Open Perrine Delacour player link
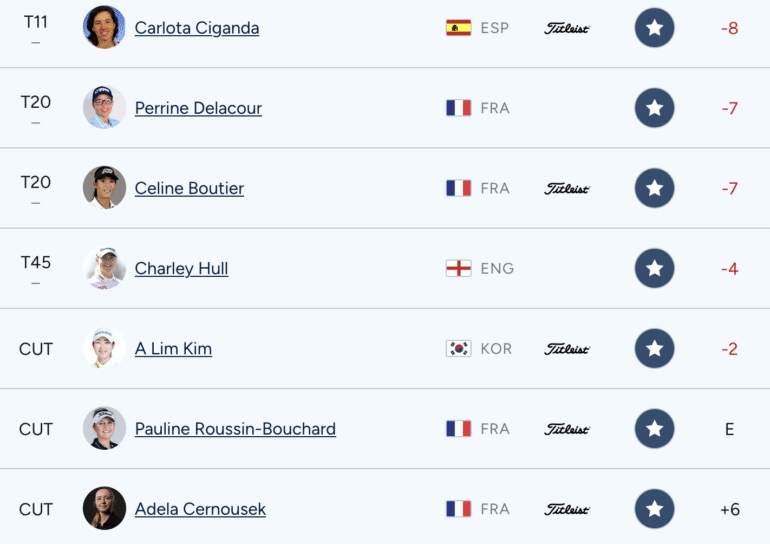 coord(198,108)
